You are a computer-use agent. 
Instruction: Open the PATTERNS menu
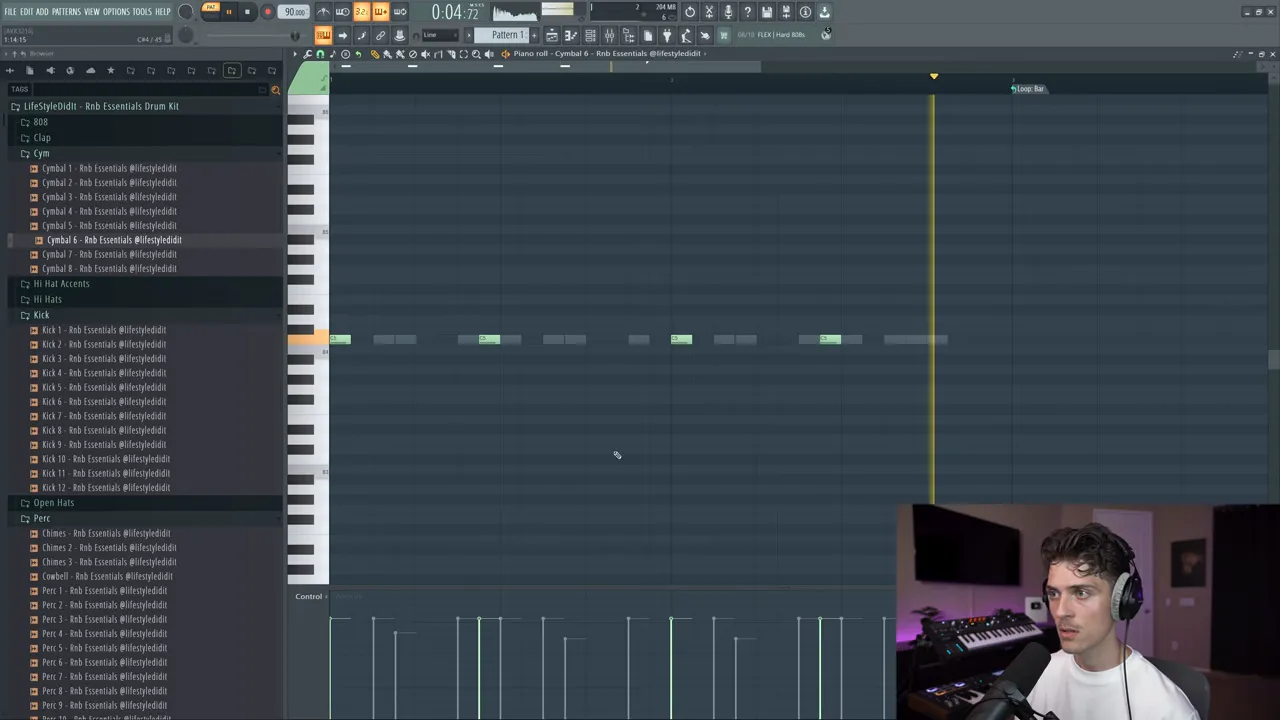click(x=66, y=12)
